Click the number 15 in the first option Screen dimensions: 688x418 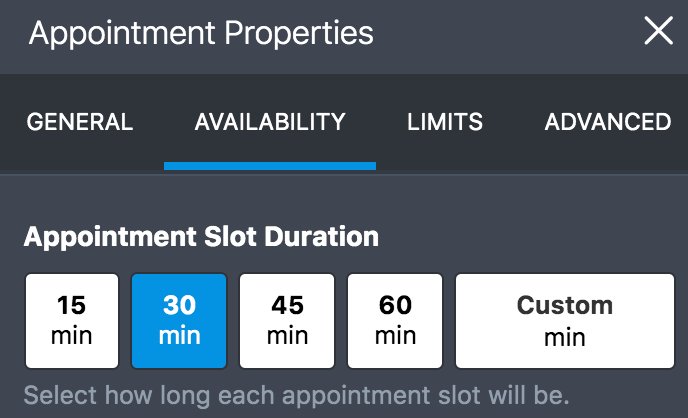72,305
